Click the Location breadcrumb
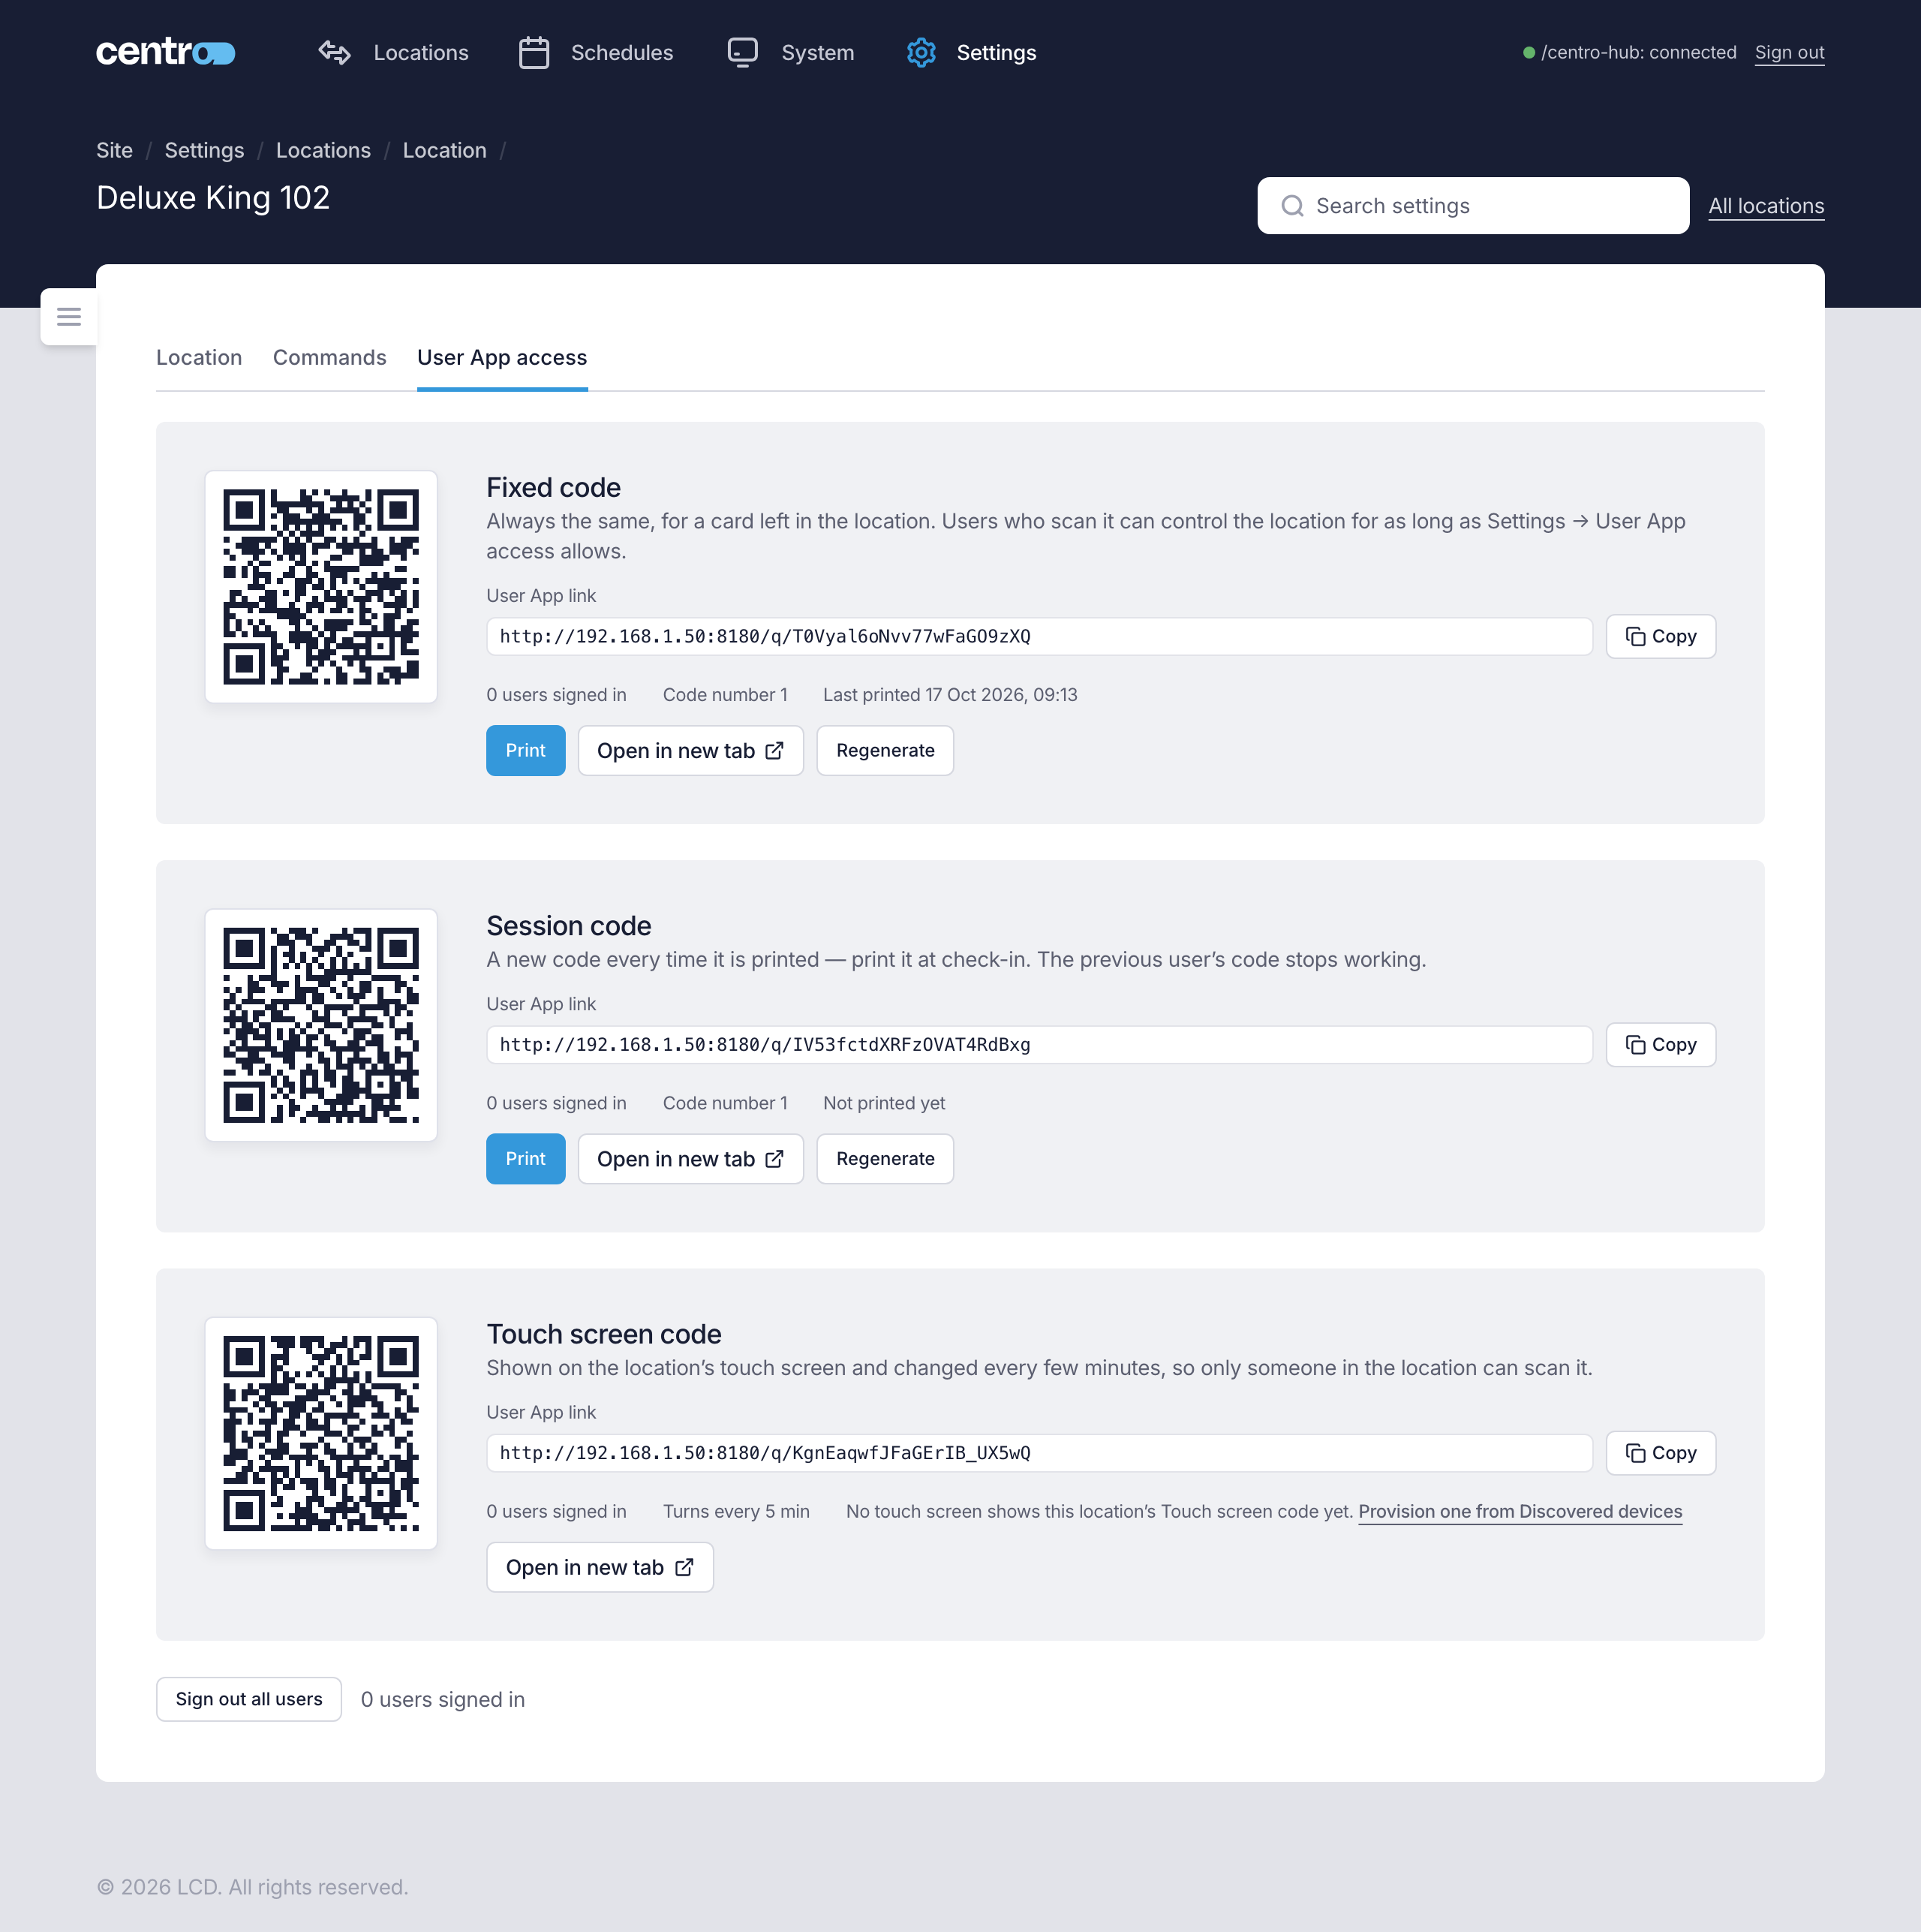The image size is (1921, 1932). click(x=444, y=150)
